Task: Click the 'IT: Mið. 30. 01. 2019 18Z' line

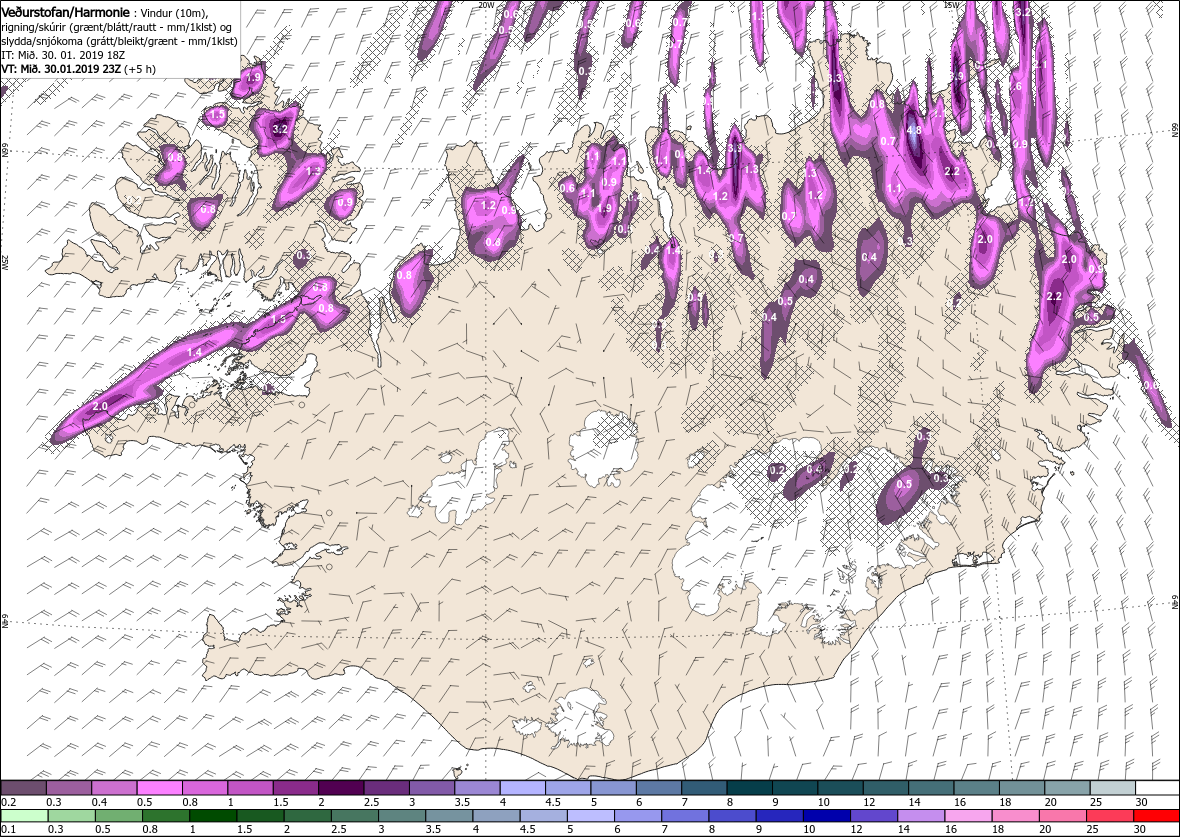Action: [63, 55]
